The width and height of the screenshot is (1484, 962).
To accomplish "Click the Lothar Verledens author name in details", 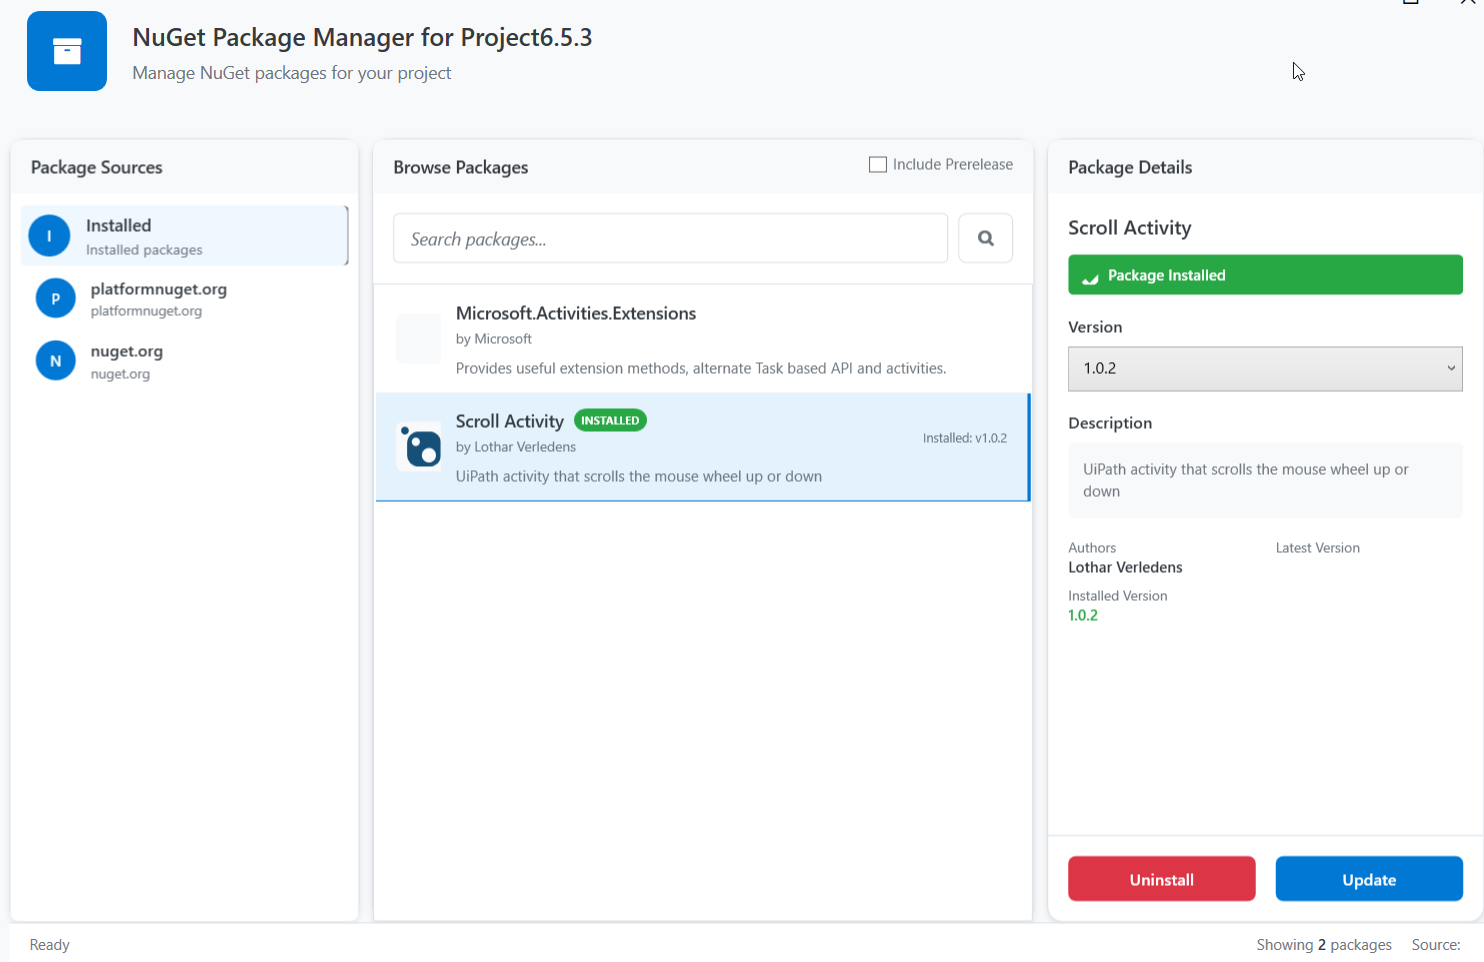I will pyautogui.click(x=1125, y=567).
